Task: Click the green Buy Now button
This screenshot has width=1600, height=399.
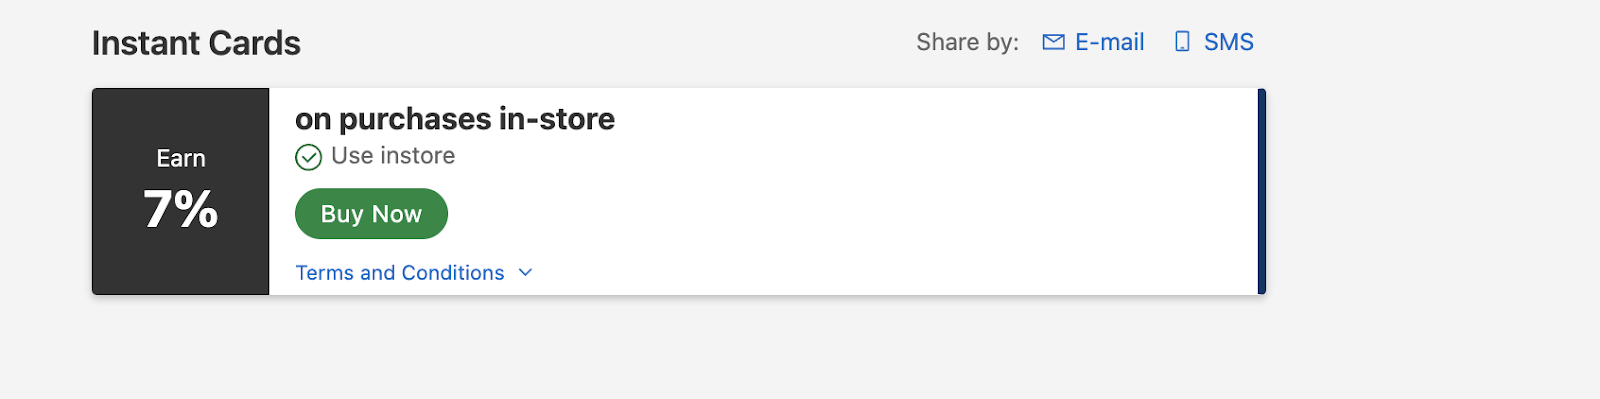Action: (x=371, y=214)
